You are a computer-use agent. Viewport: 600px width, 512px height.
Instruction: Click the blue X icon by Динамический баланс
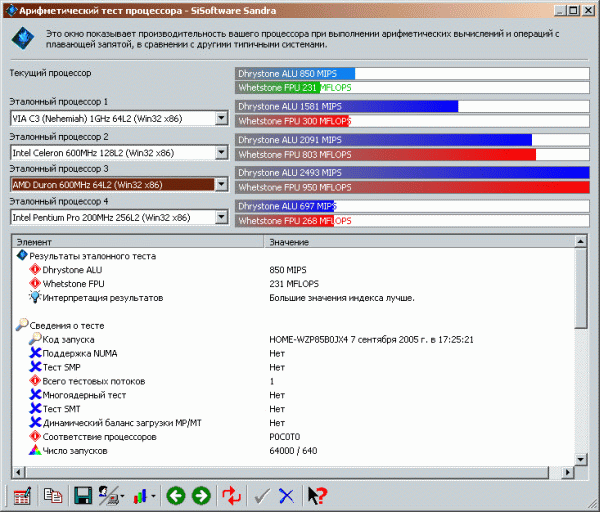click(35, 422)
